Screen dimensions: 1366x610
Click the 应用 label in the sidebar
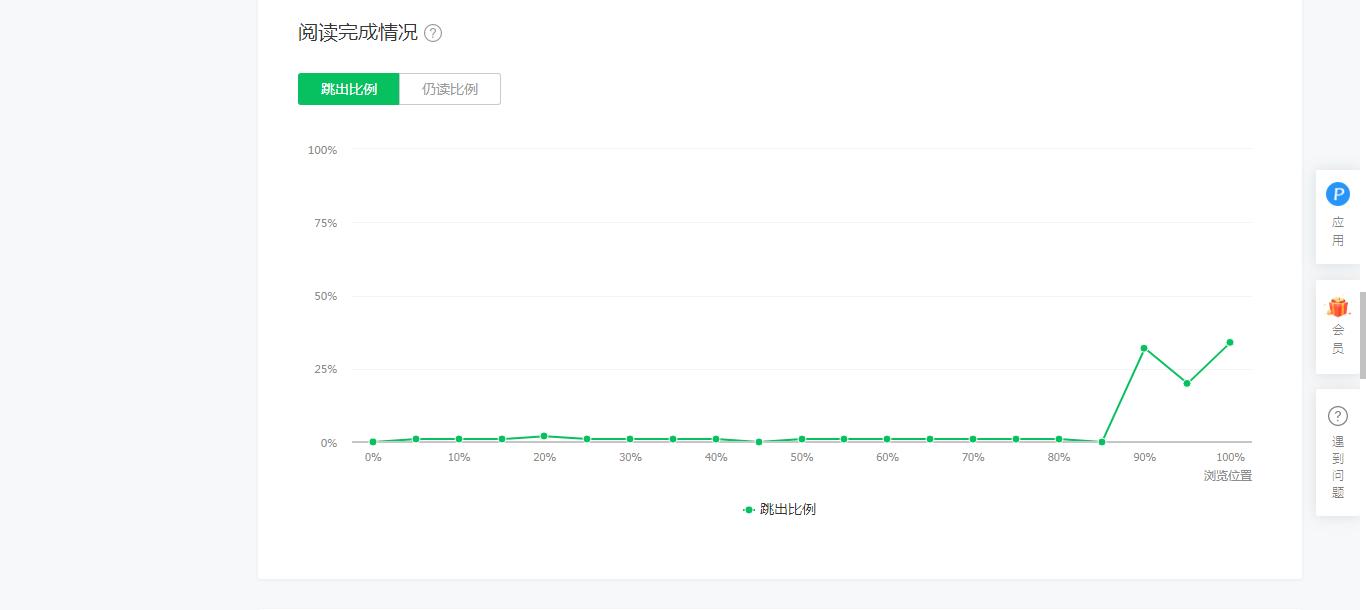1337,231
